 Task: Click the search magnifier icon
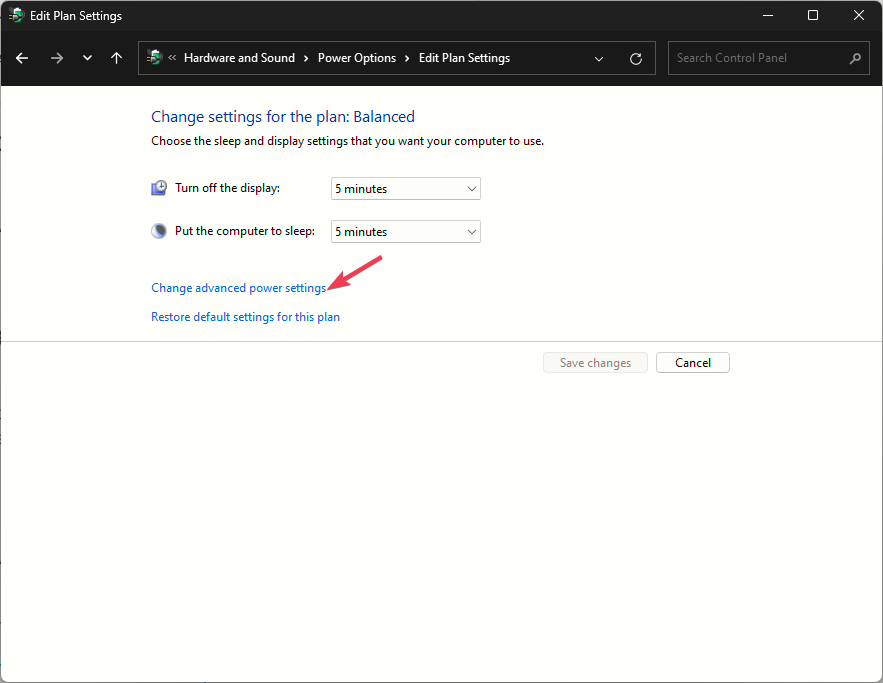coord(855,58)
